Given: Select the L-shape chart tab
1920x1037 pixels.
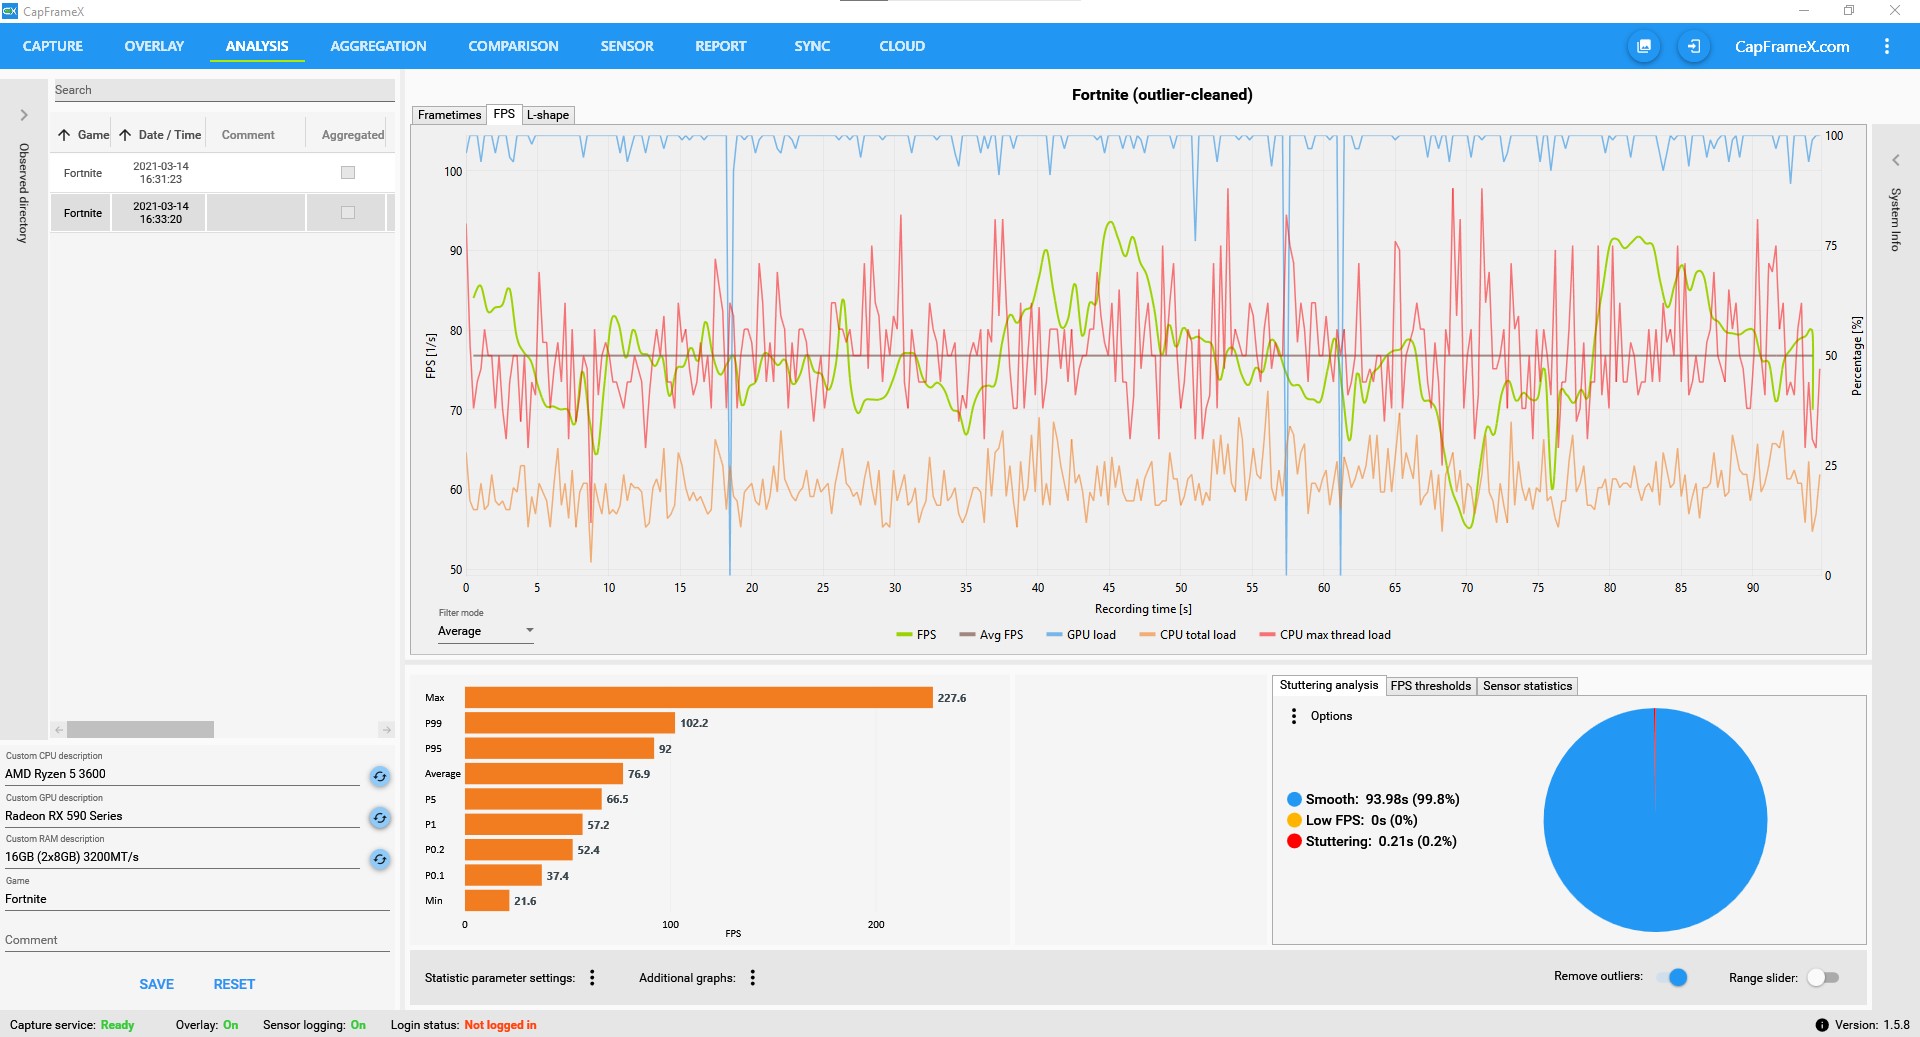Looking at the screenshot, I should coord(548,115).
